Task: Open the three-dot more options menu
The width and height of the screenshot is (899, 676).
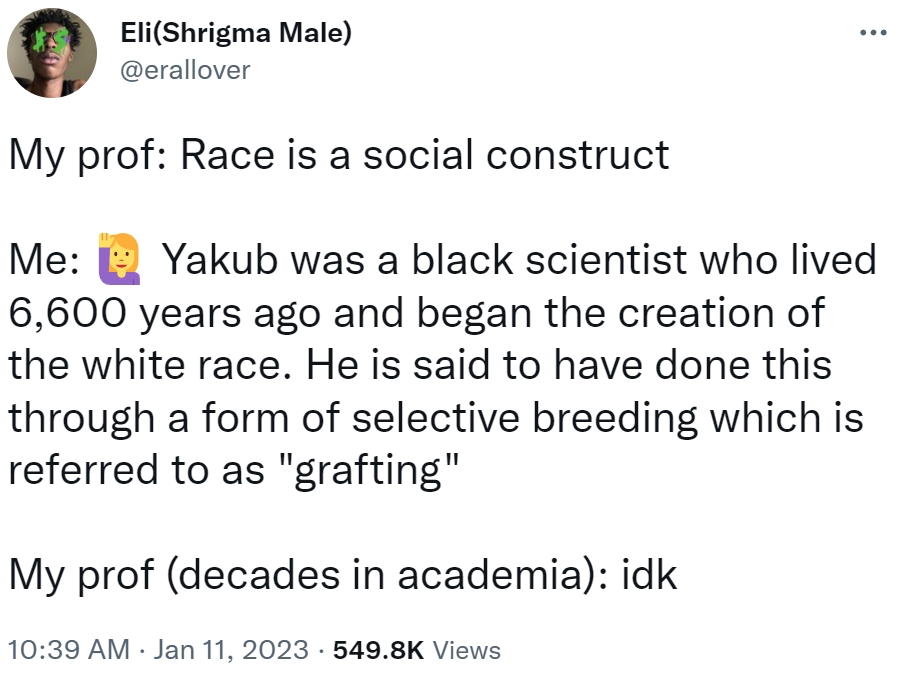Action: [874, 33]
